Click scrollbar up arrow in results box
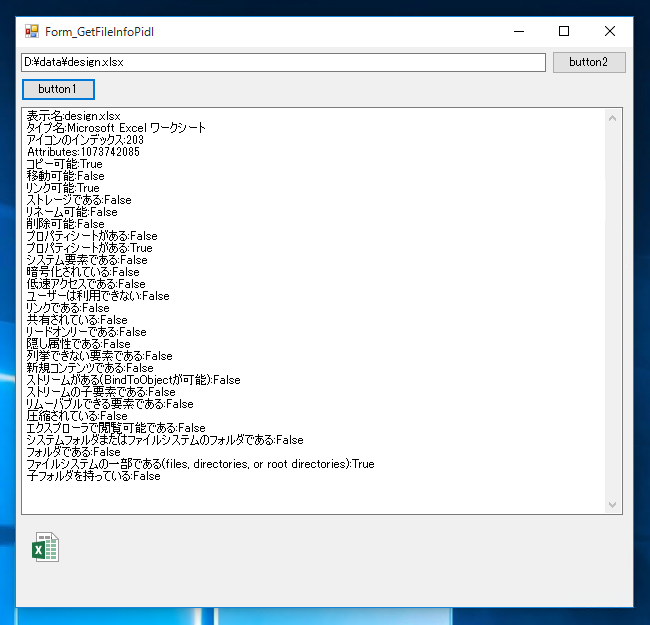Viewport: 650px width, 625px height. (612, 119)
